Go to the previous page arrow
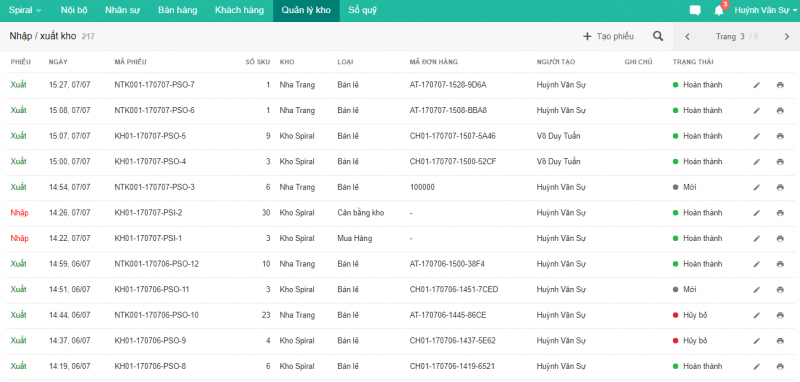 pyautogui.click(x=687, y=36)
